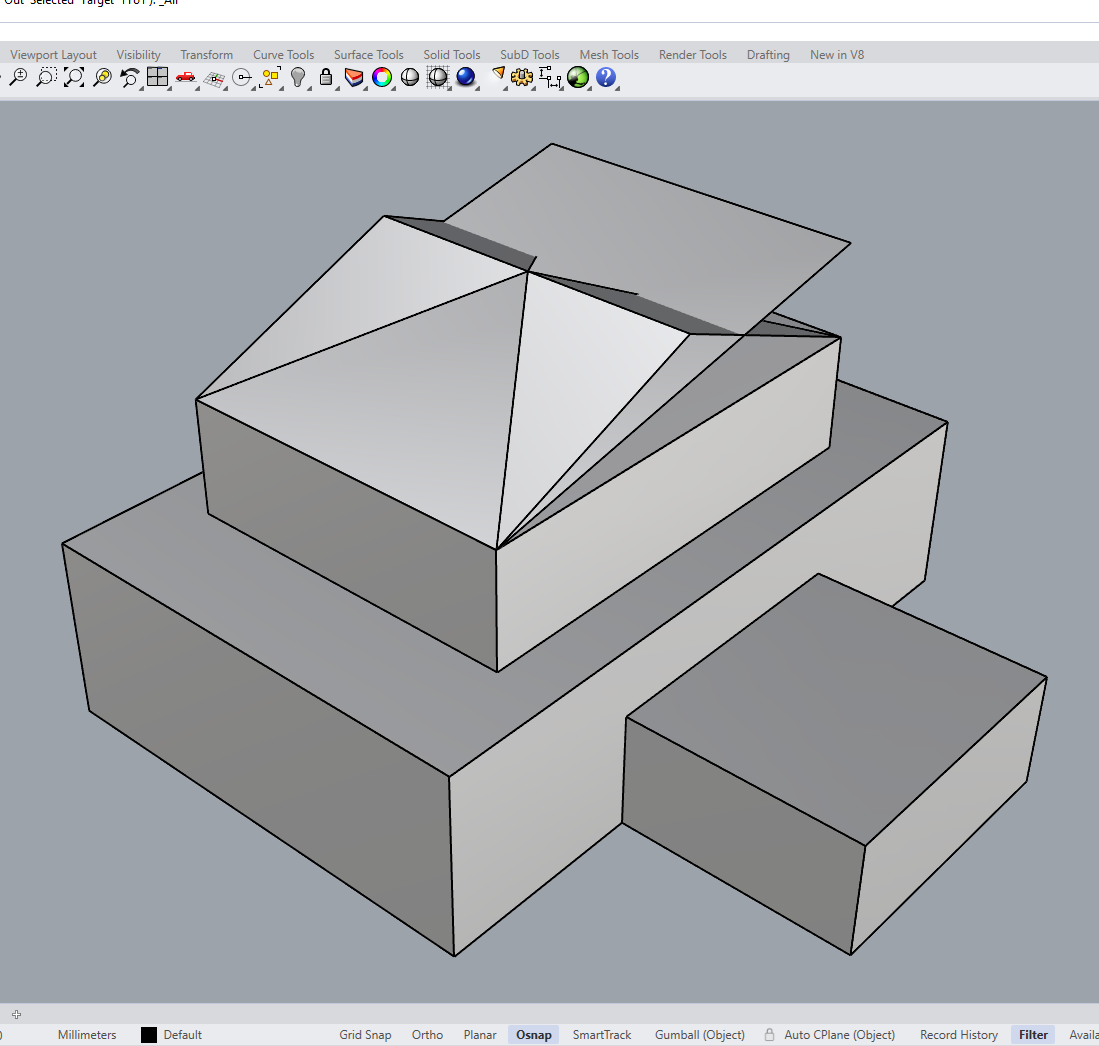Open the light bulb Hide Objects icon
The image size is (1099, 1046).
297,77
